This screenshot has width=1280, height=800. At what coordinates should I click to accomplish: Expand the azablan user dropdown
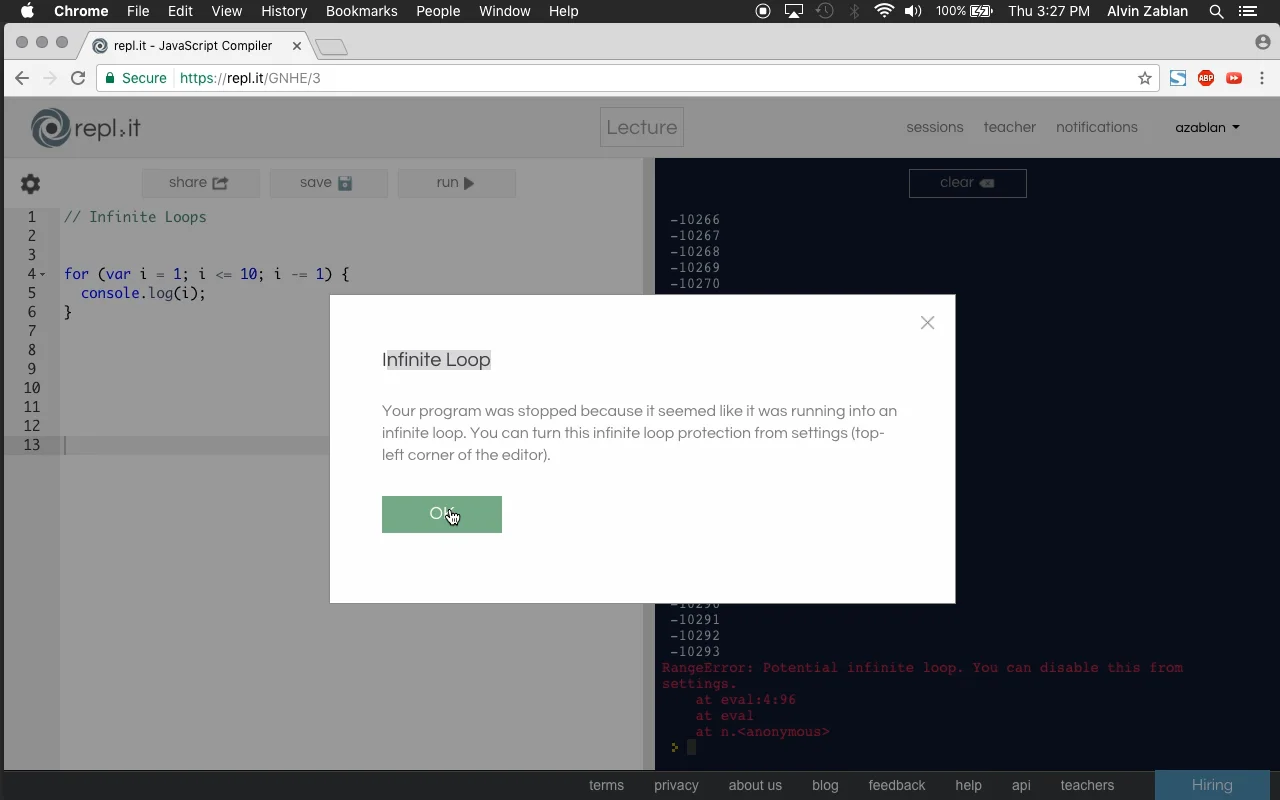(x=1207, y=127)
